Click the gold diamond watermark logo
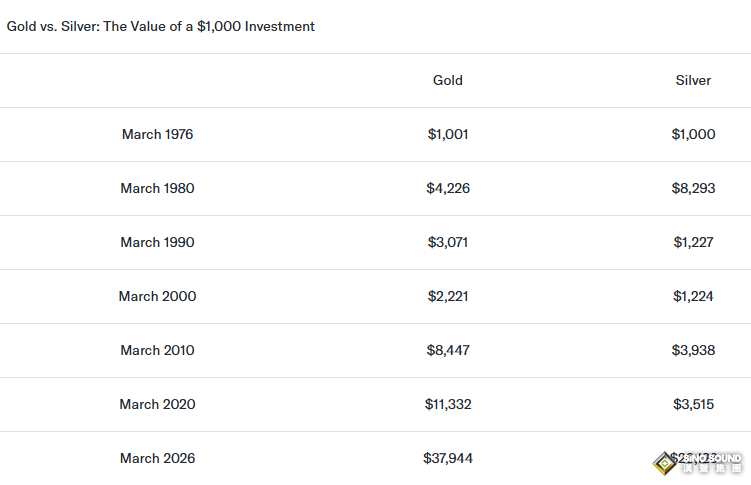 coord(664,462)
